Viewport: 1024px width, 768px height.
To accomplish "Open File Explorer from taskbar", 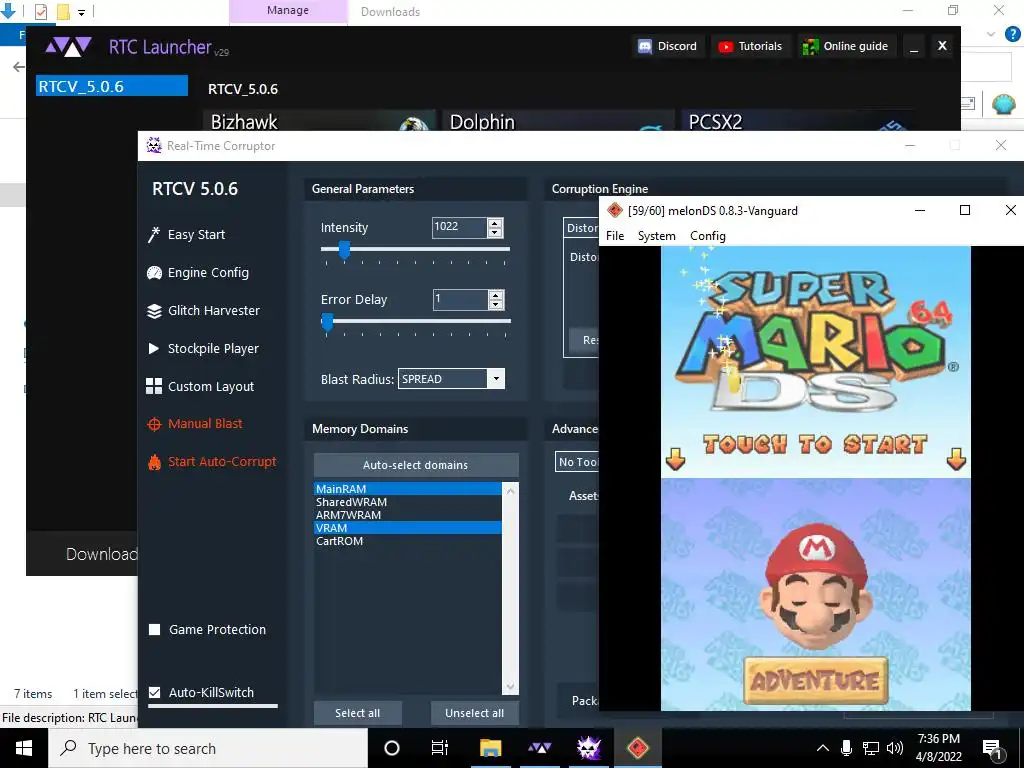I will click(x=490, y=748).
